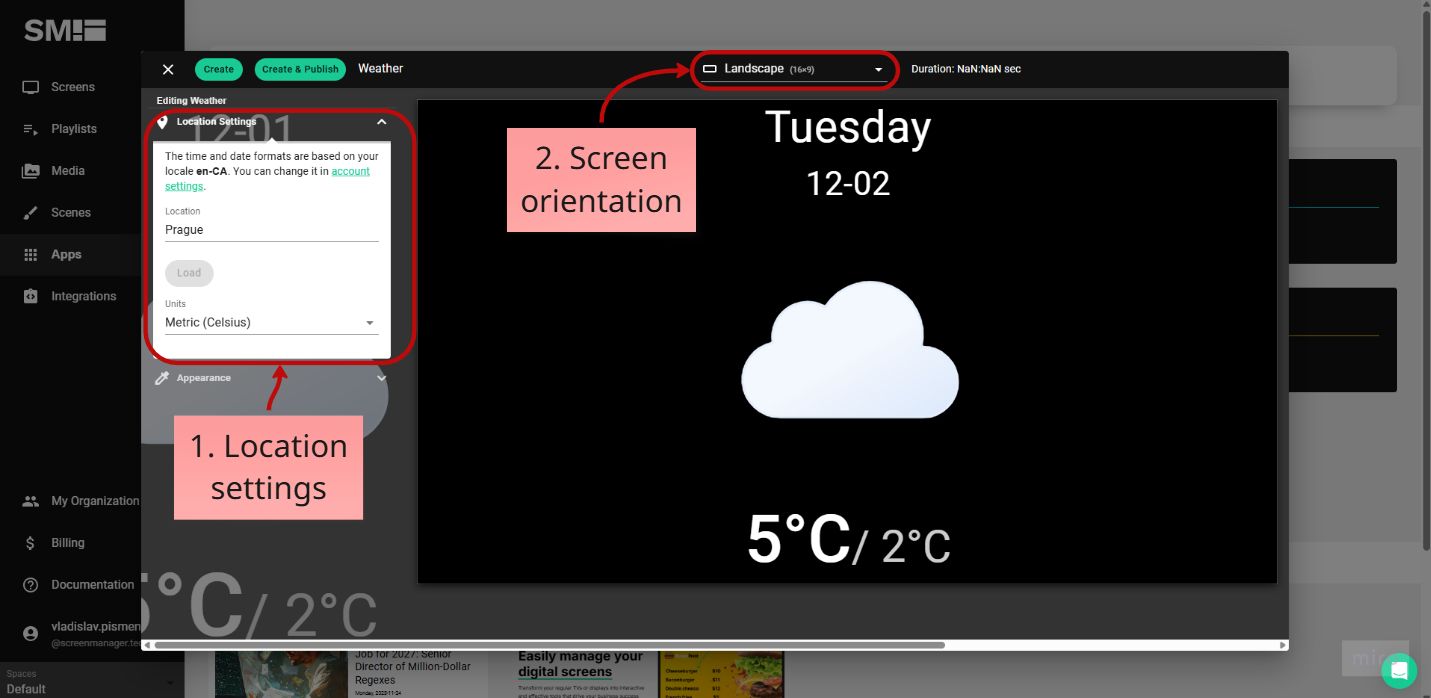Go to the Scenes section

(x=70, y=212)
